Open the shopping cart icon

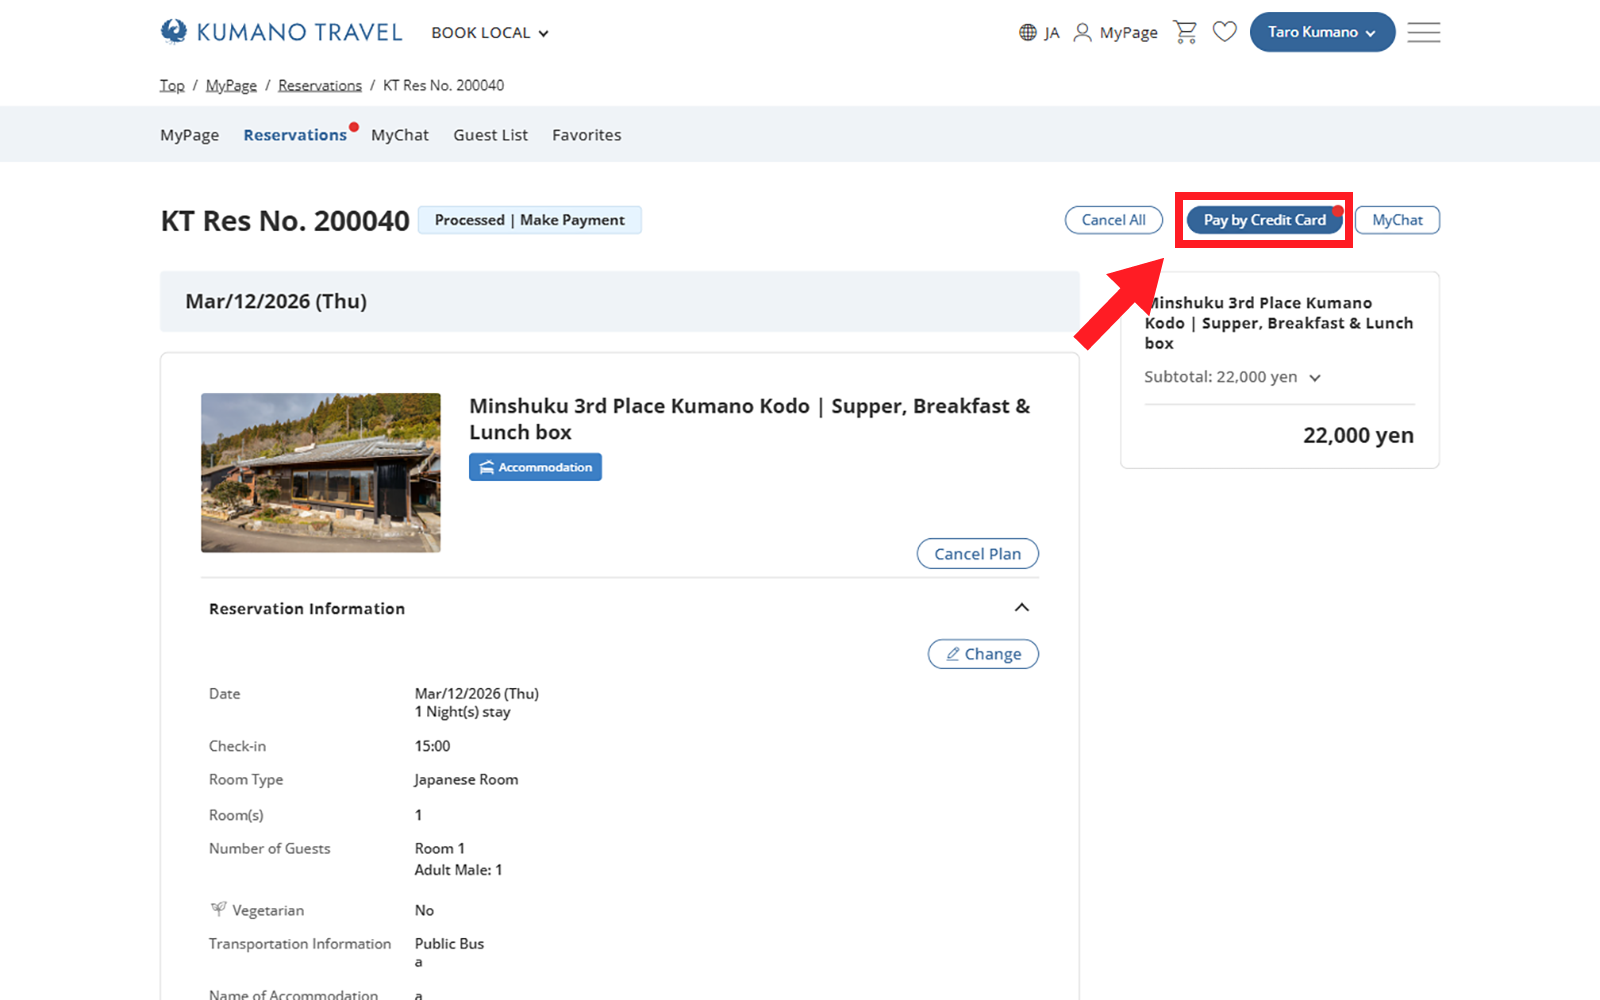1185,32
